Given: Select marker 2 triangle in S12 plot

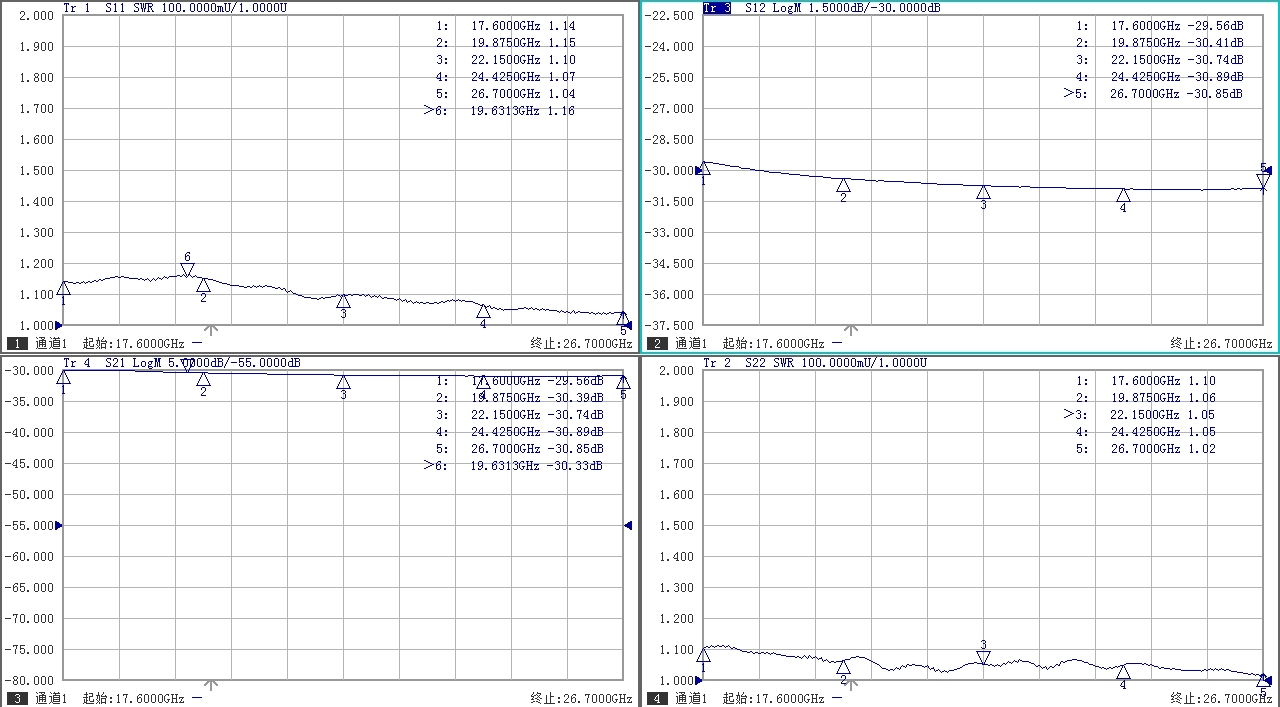Looking at the screenshot, I should click(843, 186).
